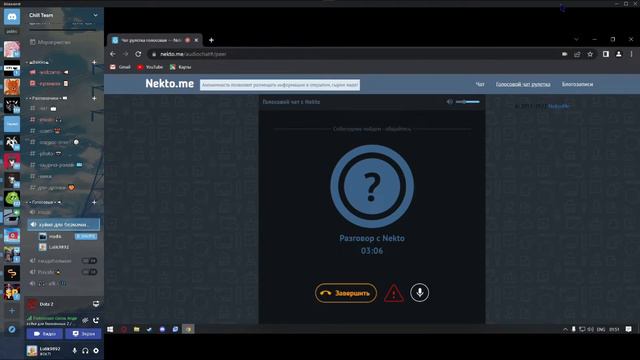Mute the Nekto call microphone button
The width and height of the screenshot is (640, 360).
[419, 293]
